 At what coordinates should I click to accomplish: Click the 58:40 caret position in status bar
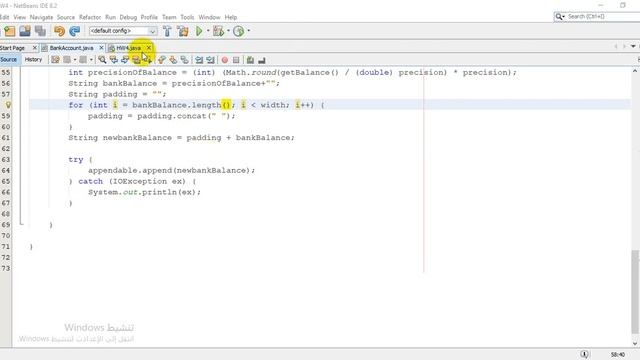(x=618, y=355)
